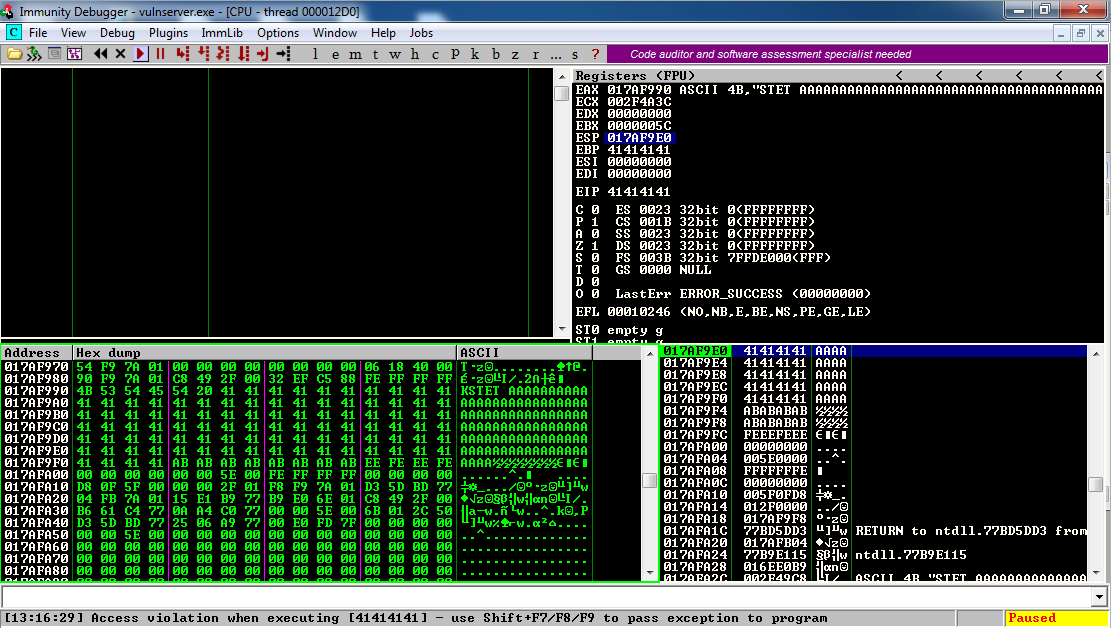Image resolution: width=1111 pixels, height=628 pixels.
Task: Click the red Execute till return icon
Action: click(263, 54)
